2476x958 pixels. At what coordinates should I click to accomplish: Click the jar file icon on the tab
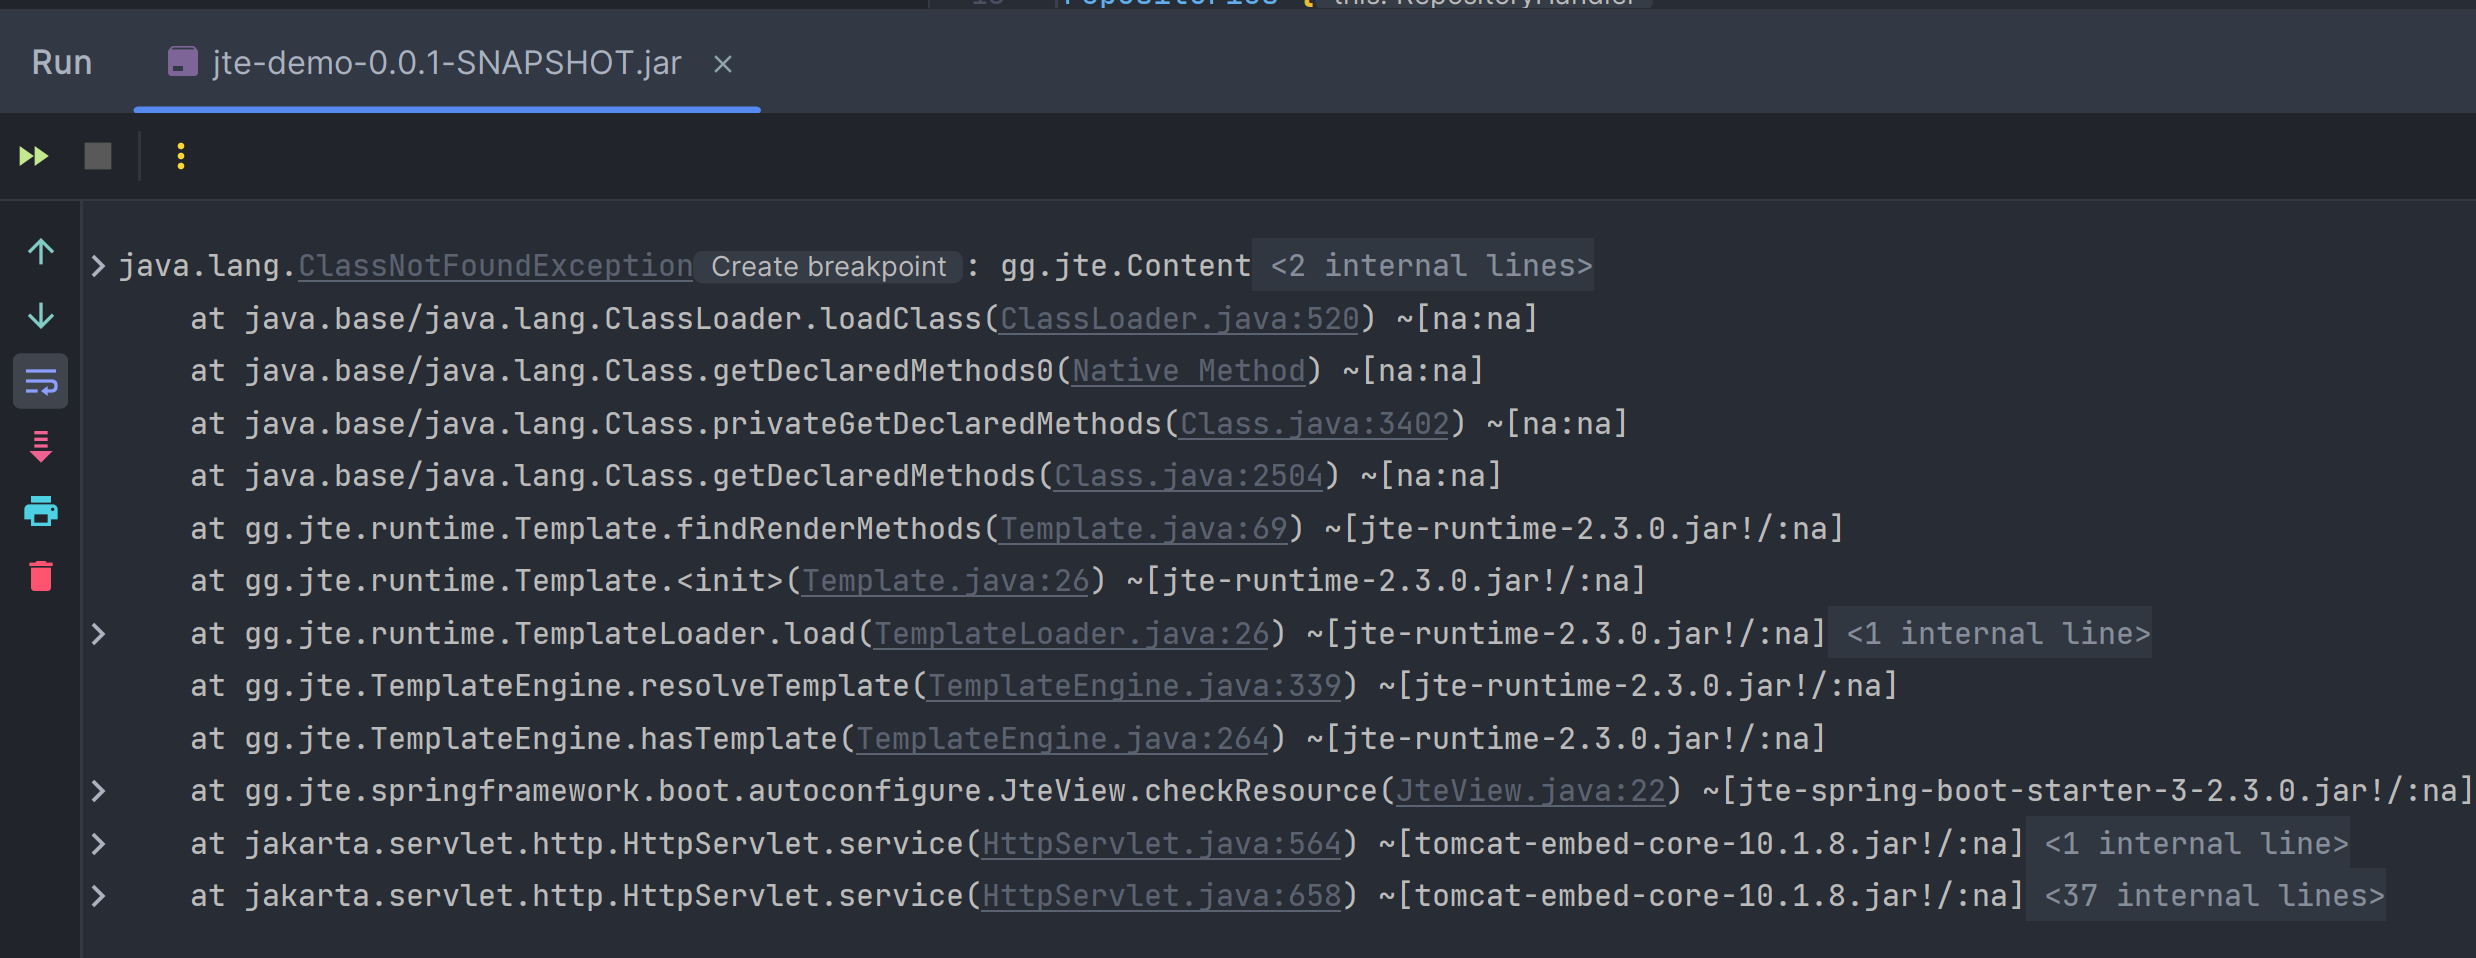point(182,62)
